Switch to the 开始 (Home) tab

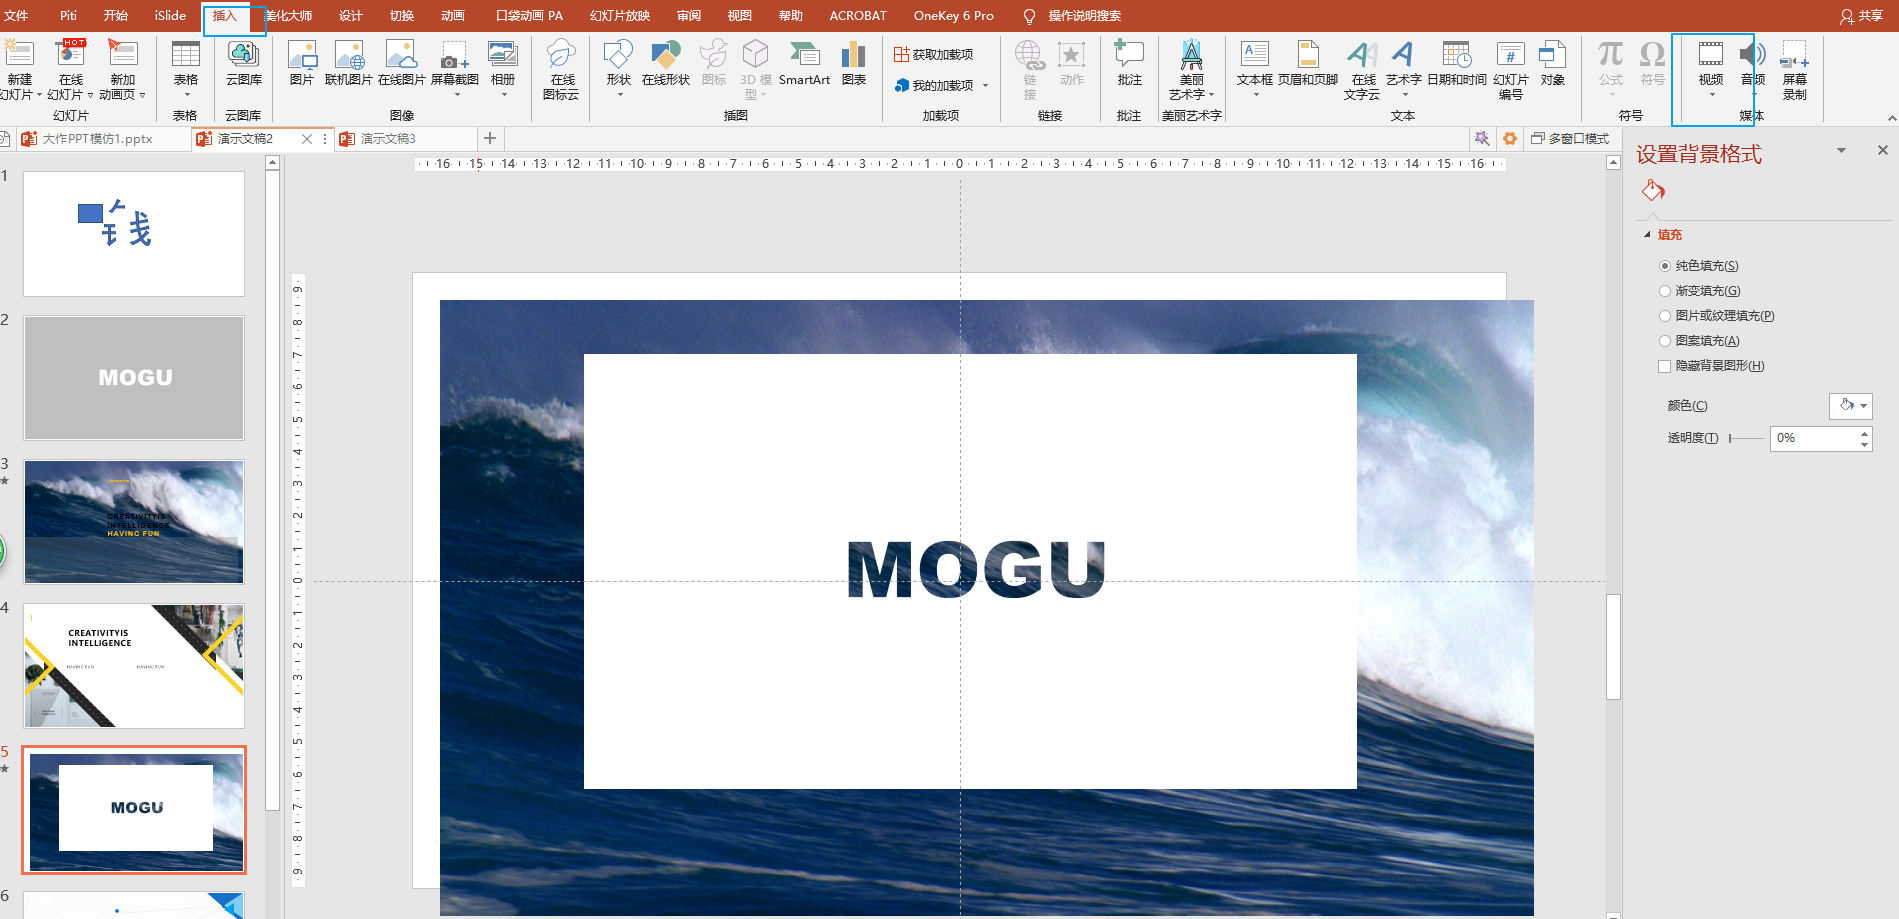[116, 16]
